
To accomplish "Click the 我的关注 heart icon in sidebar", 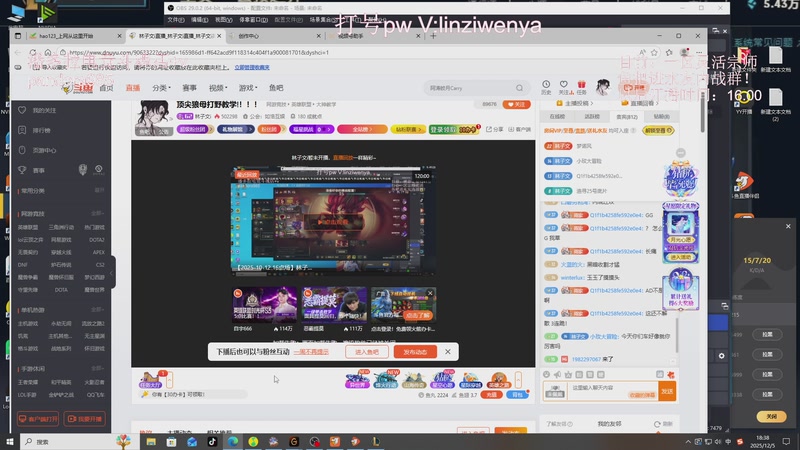I will (x=22, y=110).
